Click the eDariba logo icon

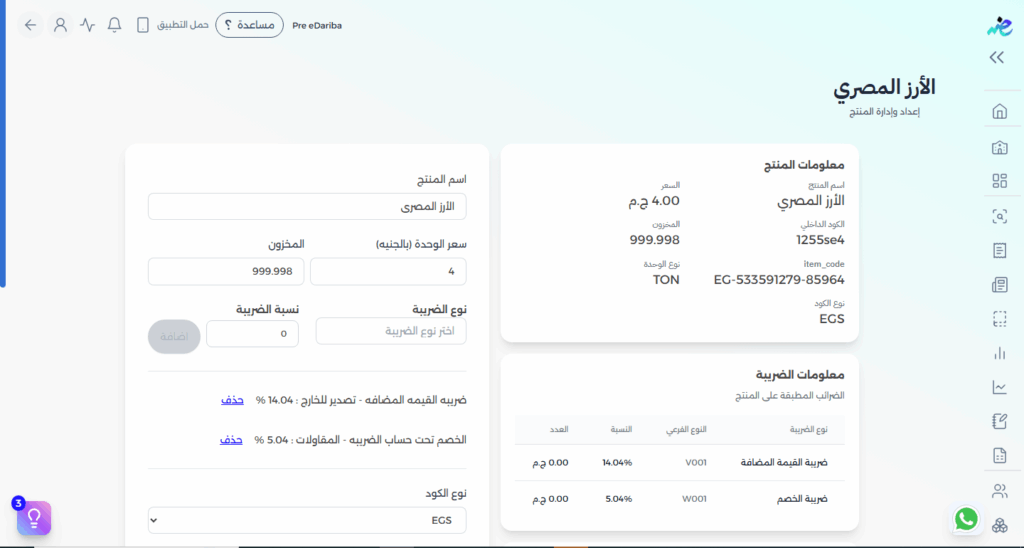point(999,26)
